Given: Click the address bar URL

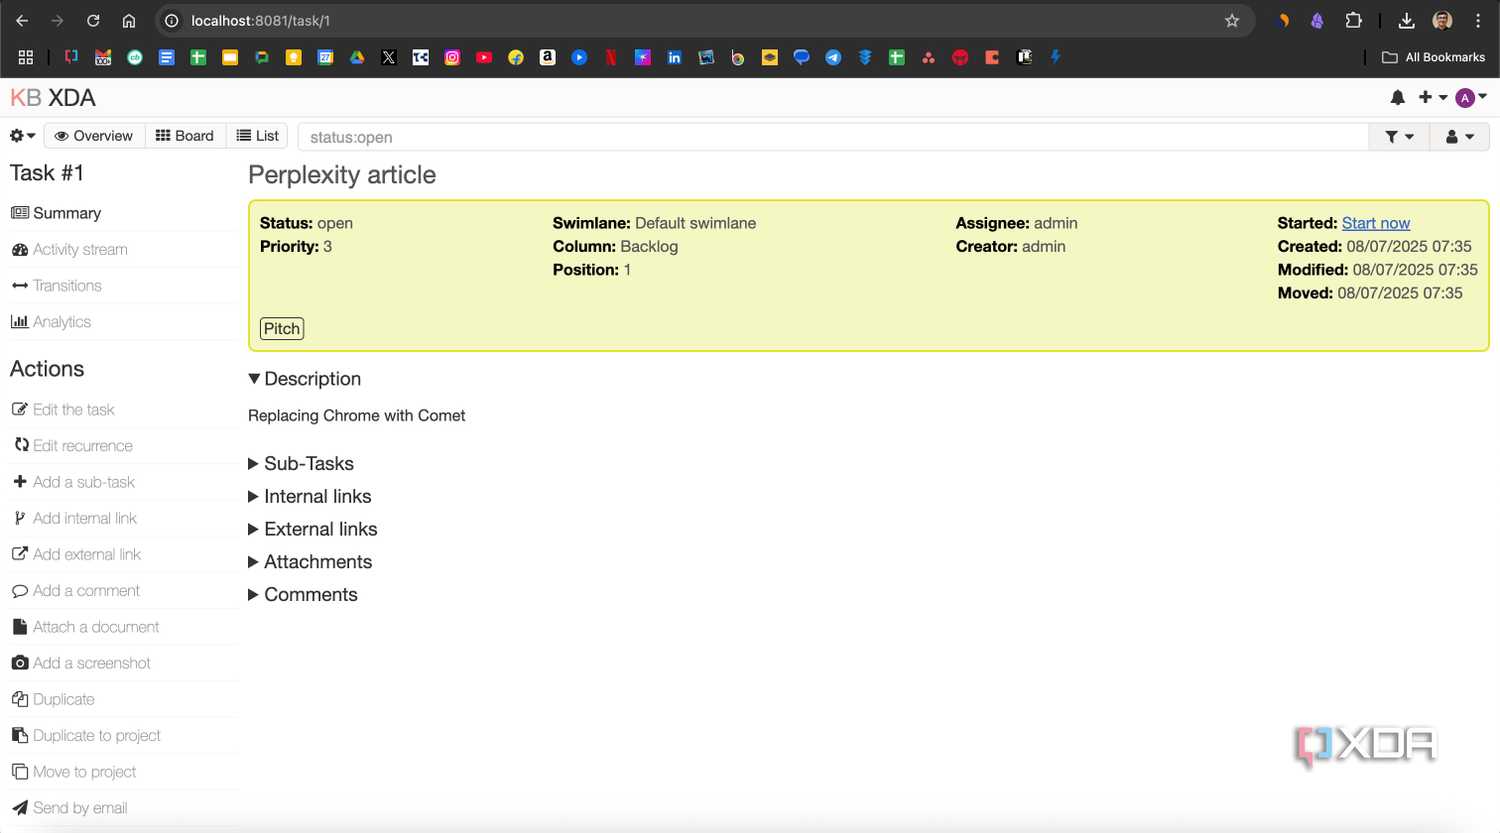Looking at the screenshot, I should (260, 20).
